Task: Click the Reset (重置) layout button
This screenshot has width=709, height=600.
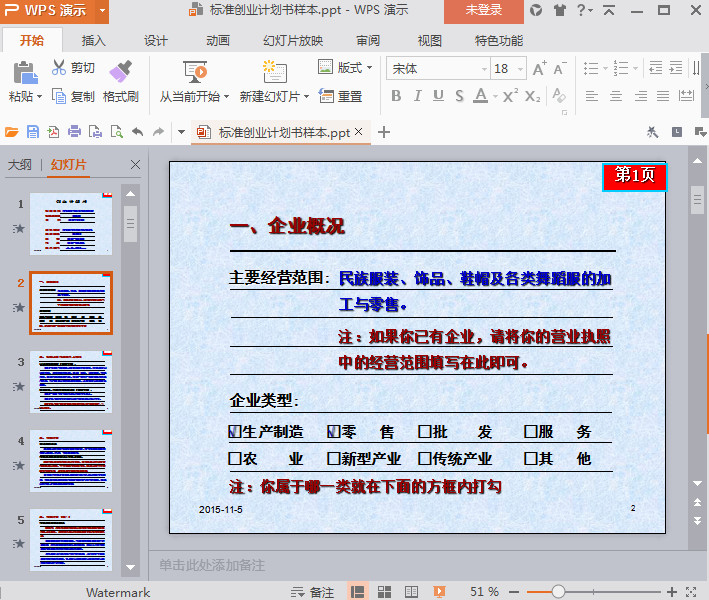Action: pyautogui.click(x=340, y=96)
